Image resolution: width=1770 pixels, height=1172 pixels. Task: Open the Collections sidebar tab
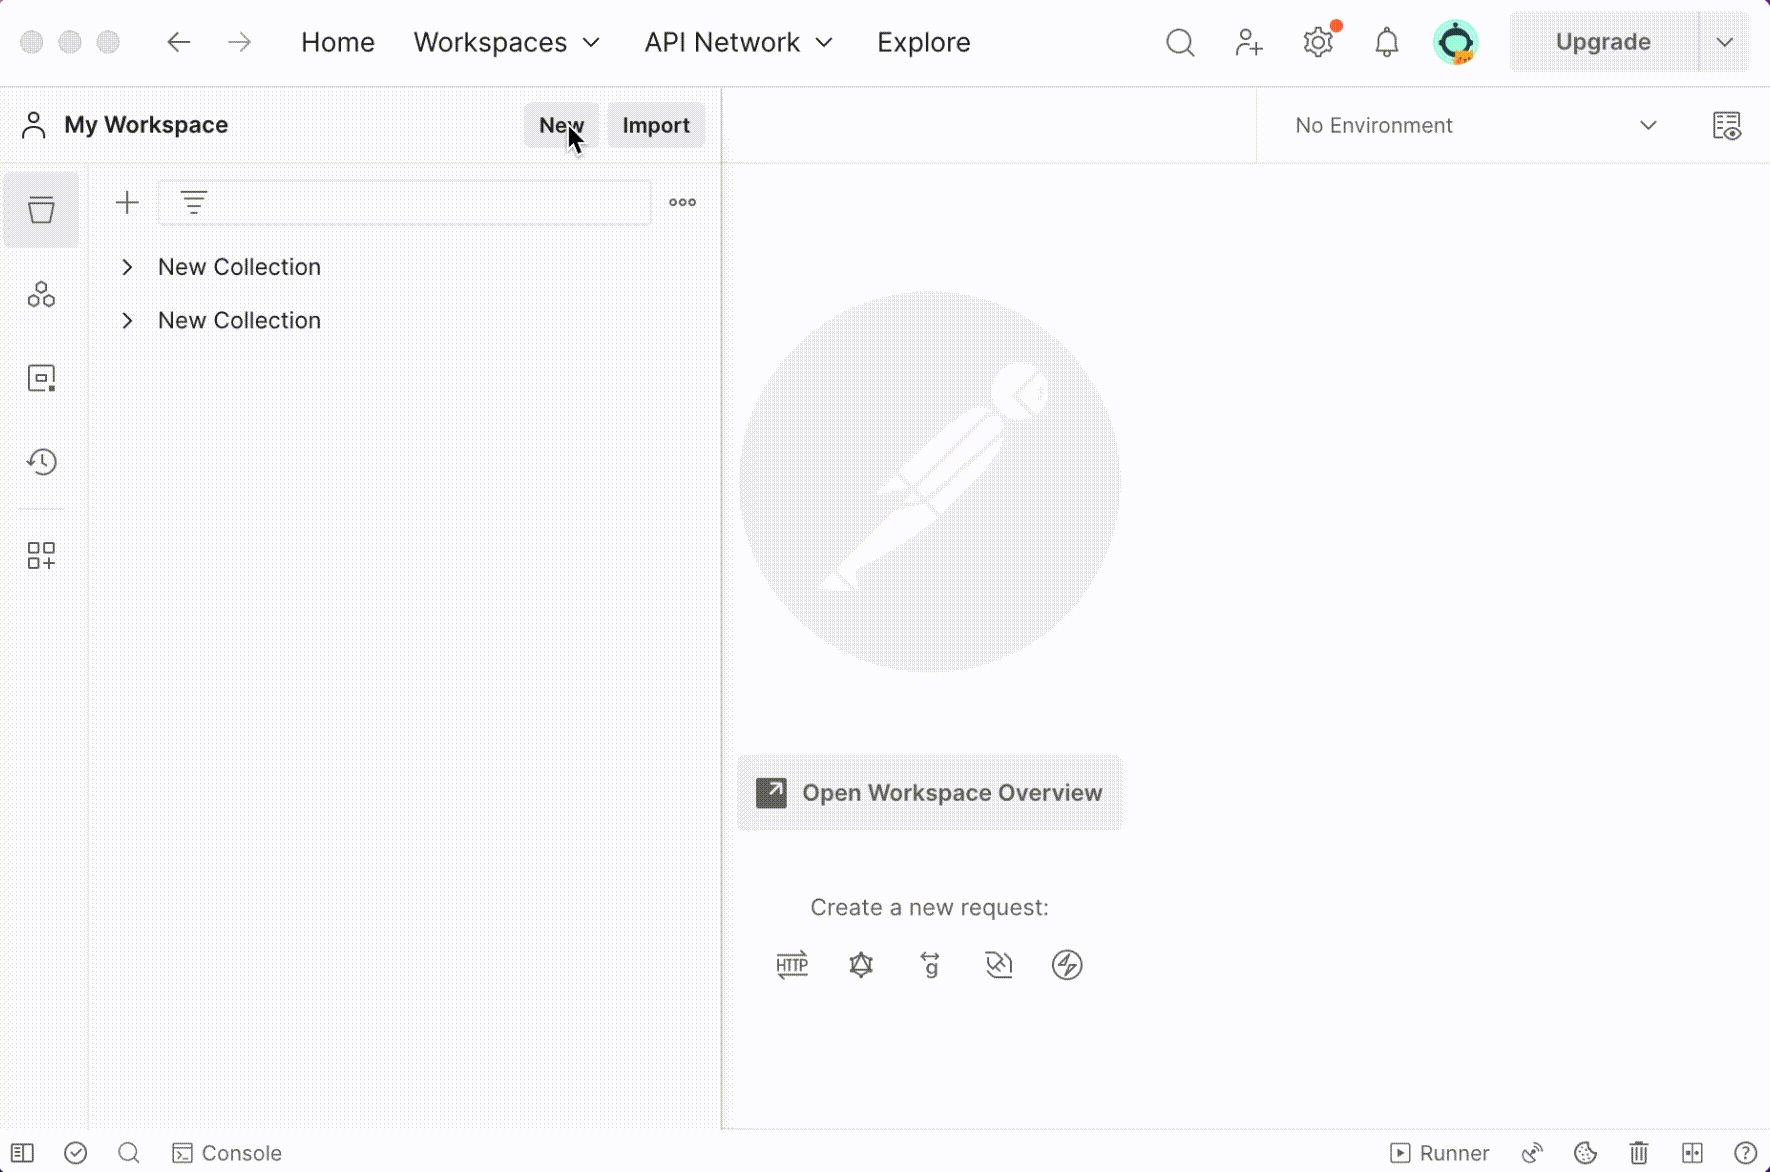(x=41, y=210)
